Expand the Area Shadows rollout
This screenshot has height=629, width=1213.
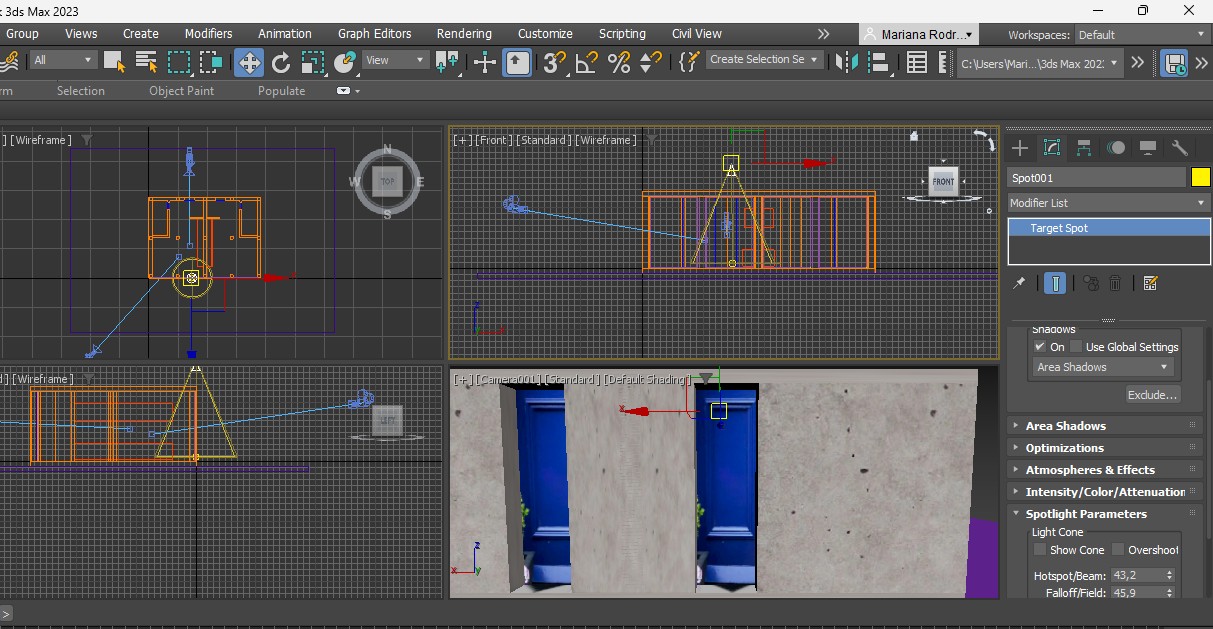1065,426
